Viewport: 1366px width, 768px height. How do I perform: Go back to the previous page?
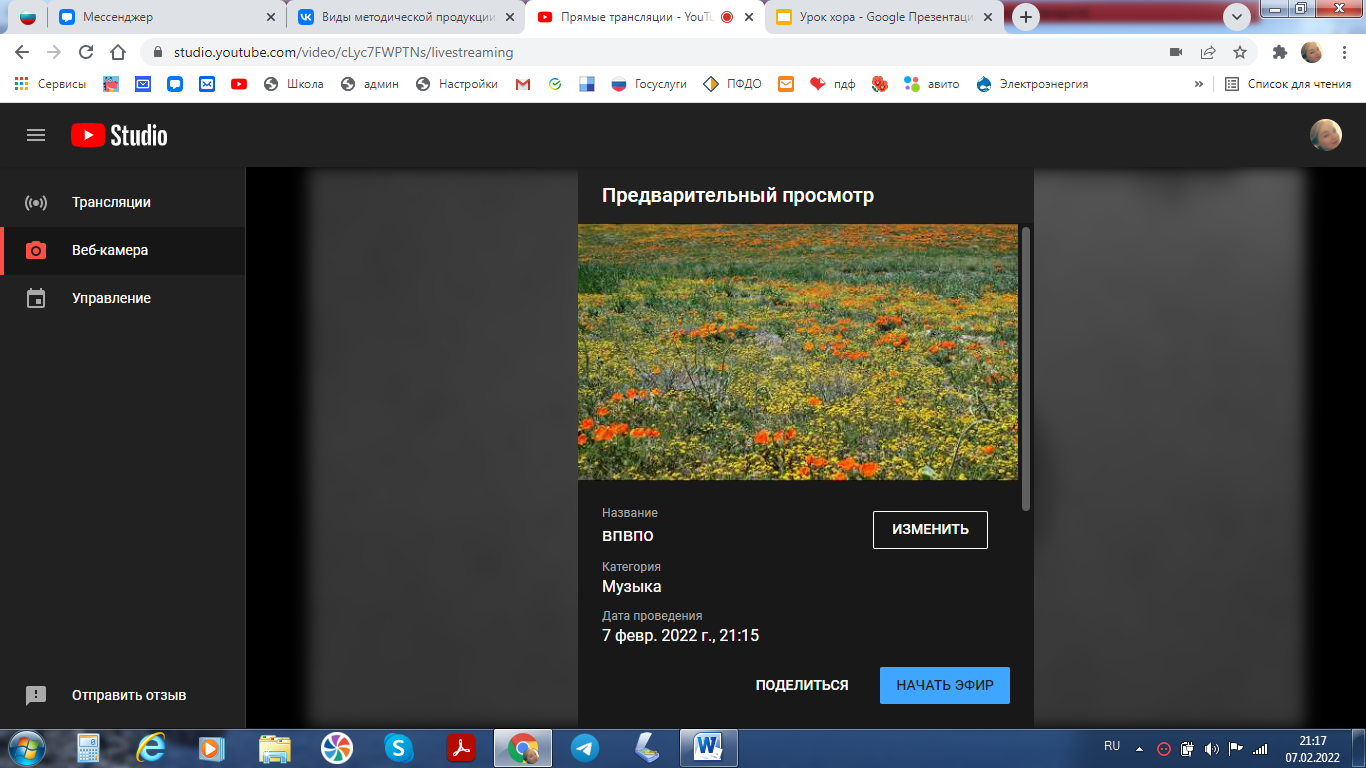pos(22,52)
